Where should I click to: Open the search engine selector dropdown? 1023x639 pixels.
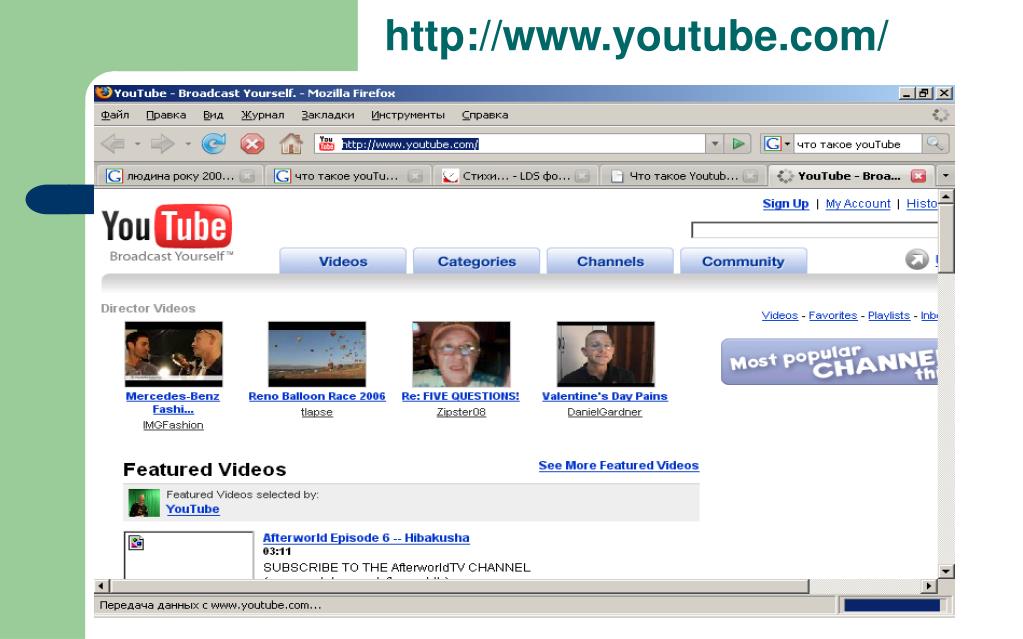pyautogui.click(x=787, y=144)
